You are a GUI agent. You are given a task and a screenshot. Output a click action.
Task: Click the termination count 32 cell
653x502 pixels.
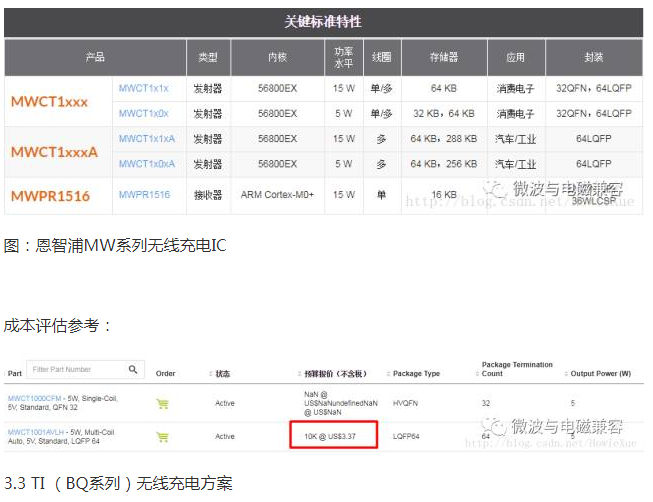[x=486, y=403]
